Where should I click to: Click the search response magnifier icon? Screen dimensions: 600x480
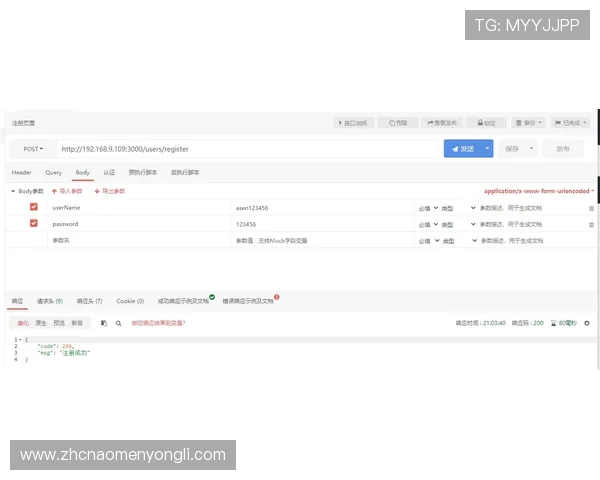[x=118, y=323]
